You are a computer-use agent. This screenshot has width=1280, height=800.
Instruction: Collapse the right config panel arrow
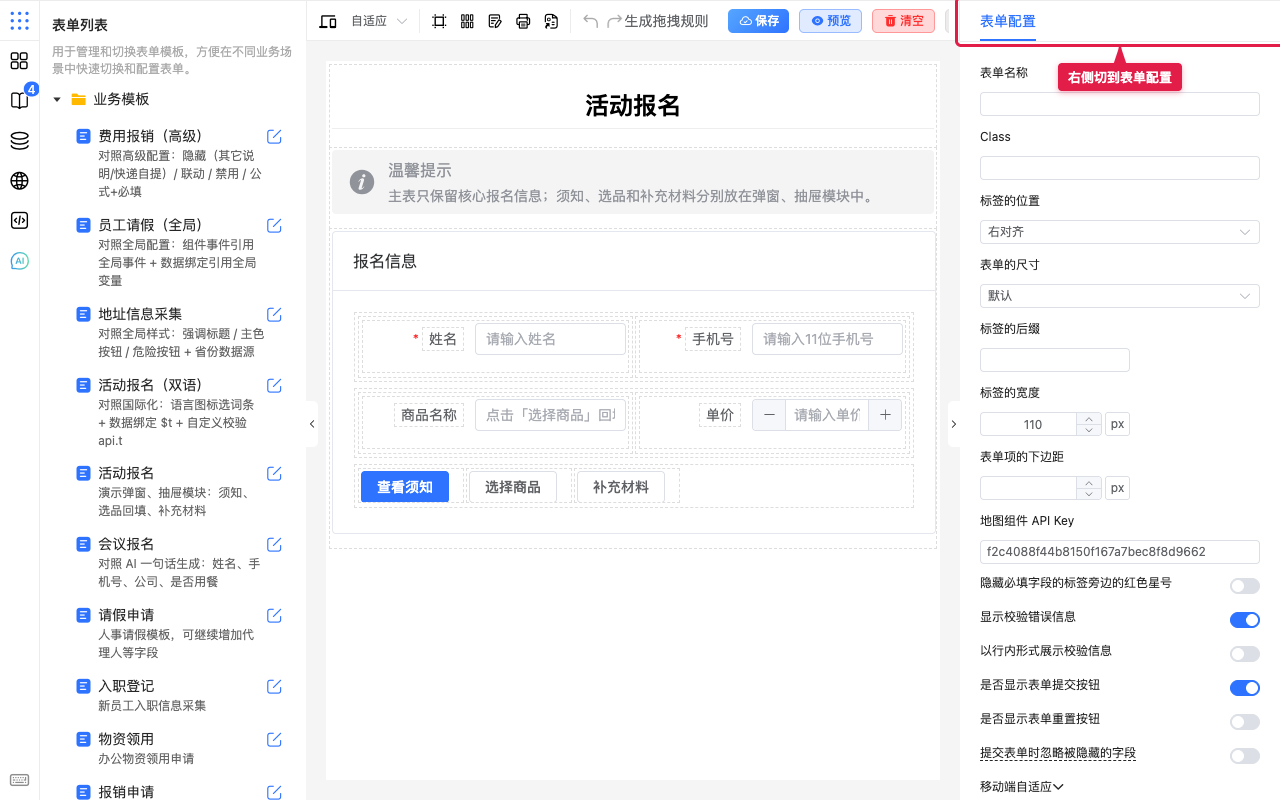[x=953, y=424]
